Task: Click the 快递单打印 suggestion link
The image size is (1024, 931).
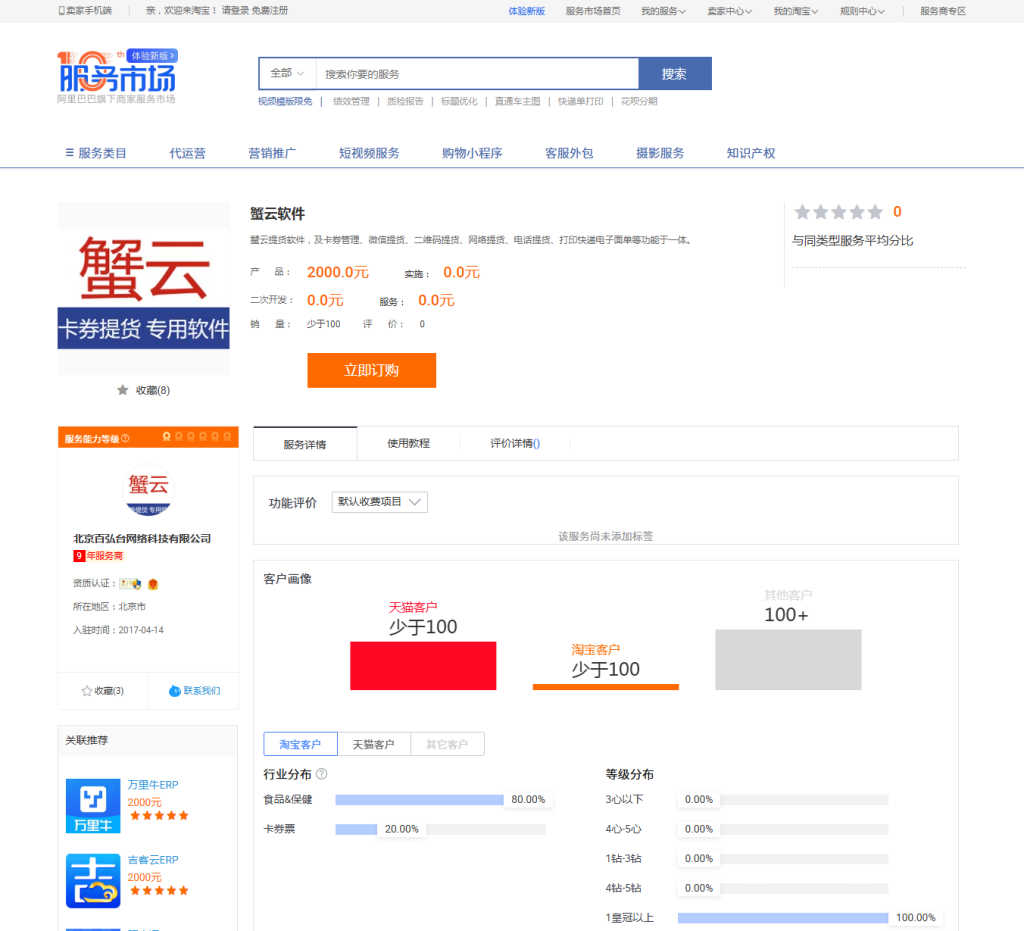Action: pyautogui.click(x=581, y=101)
